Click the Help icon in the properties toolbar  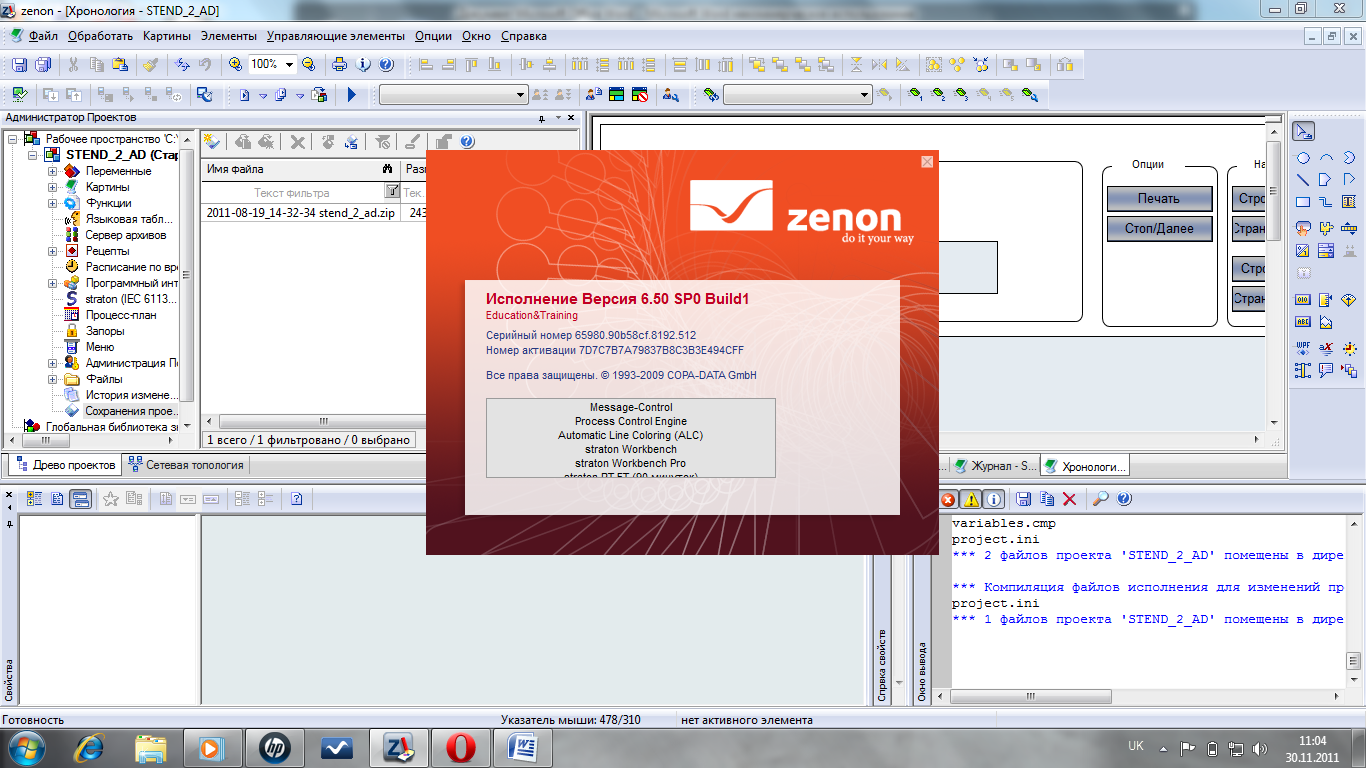pos(297,499)
